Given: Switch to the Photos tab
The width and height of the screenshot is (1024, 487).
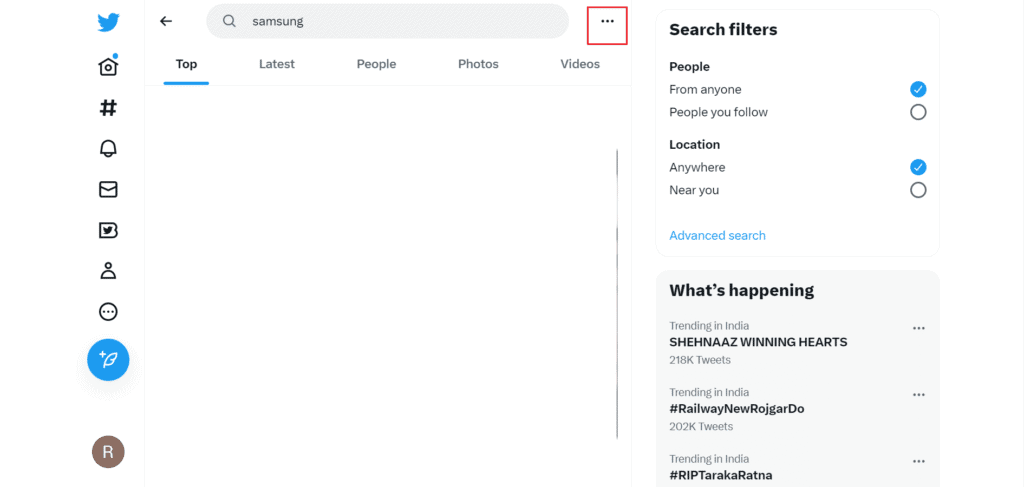Looking at the screenshot, I should pos(478,64).
